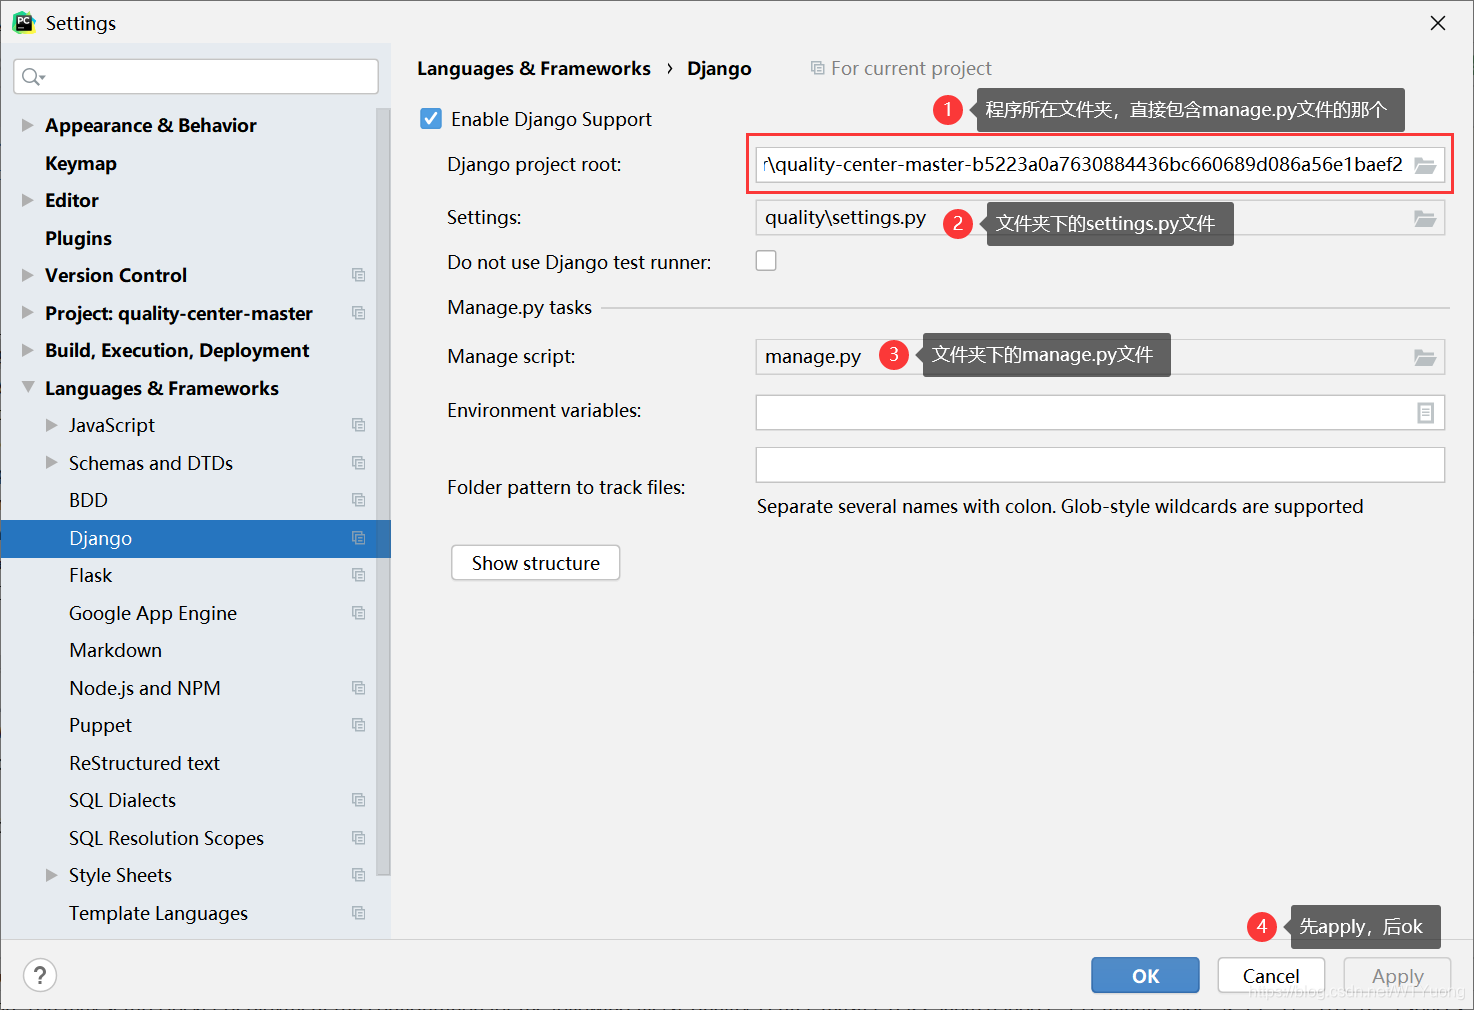Select ReStructured text item
This screenshot has height=1010, width=1474.
coord(144,763)
